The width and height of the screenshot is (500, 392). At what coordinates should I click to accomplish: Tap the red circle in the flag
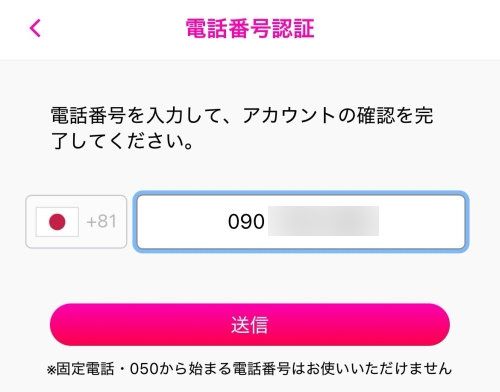(x=57, y=222)
